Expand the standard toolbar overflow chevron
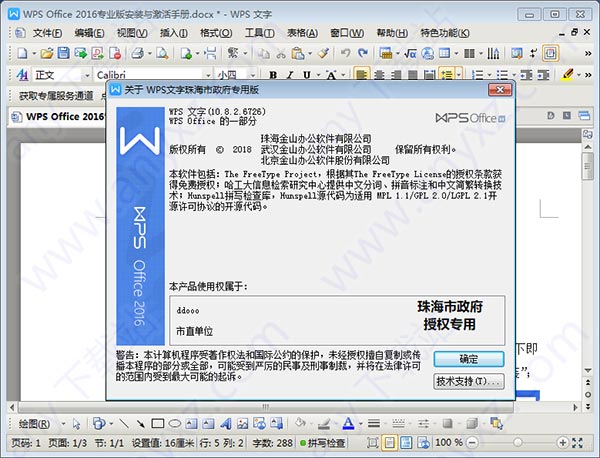Viewport: 600px width, 458px height. (588, 54)
